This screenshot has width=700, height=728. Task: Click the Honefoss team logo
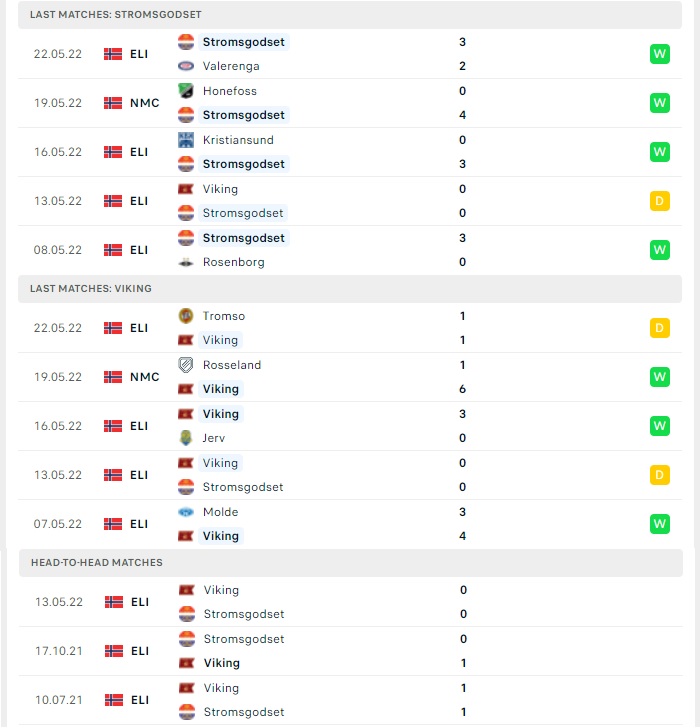click(x=186, y=91)
